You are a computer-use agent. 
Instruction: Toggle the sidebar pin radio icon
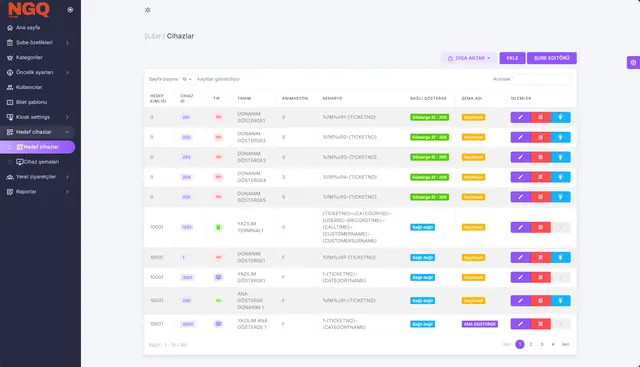click(x=70, y=10)
